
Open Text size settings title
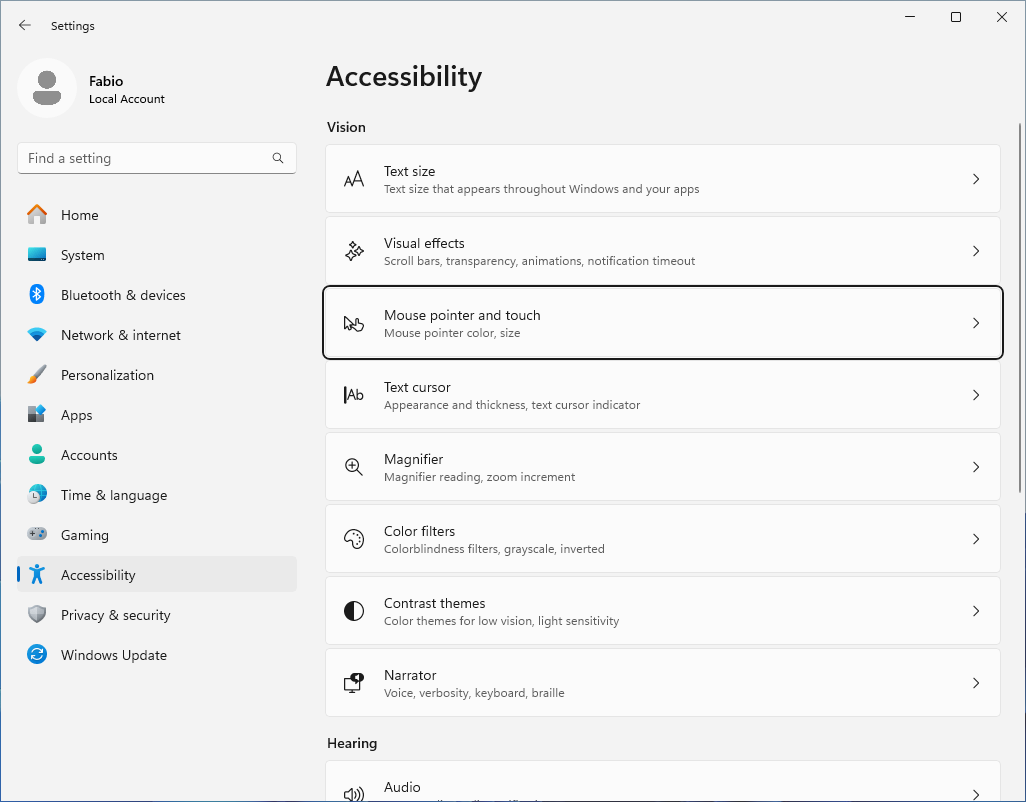pyautogui.click(x=410, y=171)
